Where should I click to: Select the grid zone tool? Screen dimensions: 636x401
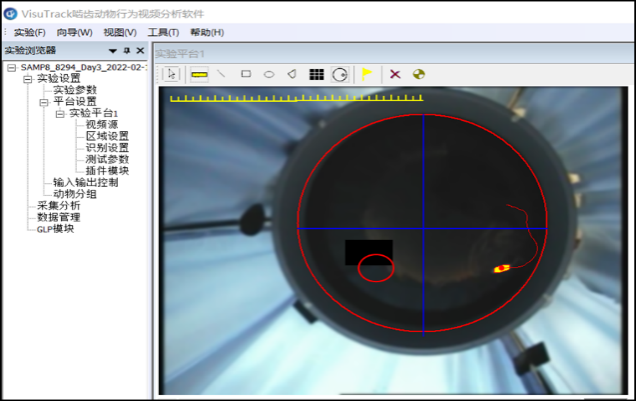(316, 74)
